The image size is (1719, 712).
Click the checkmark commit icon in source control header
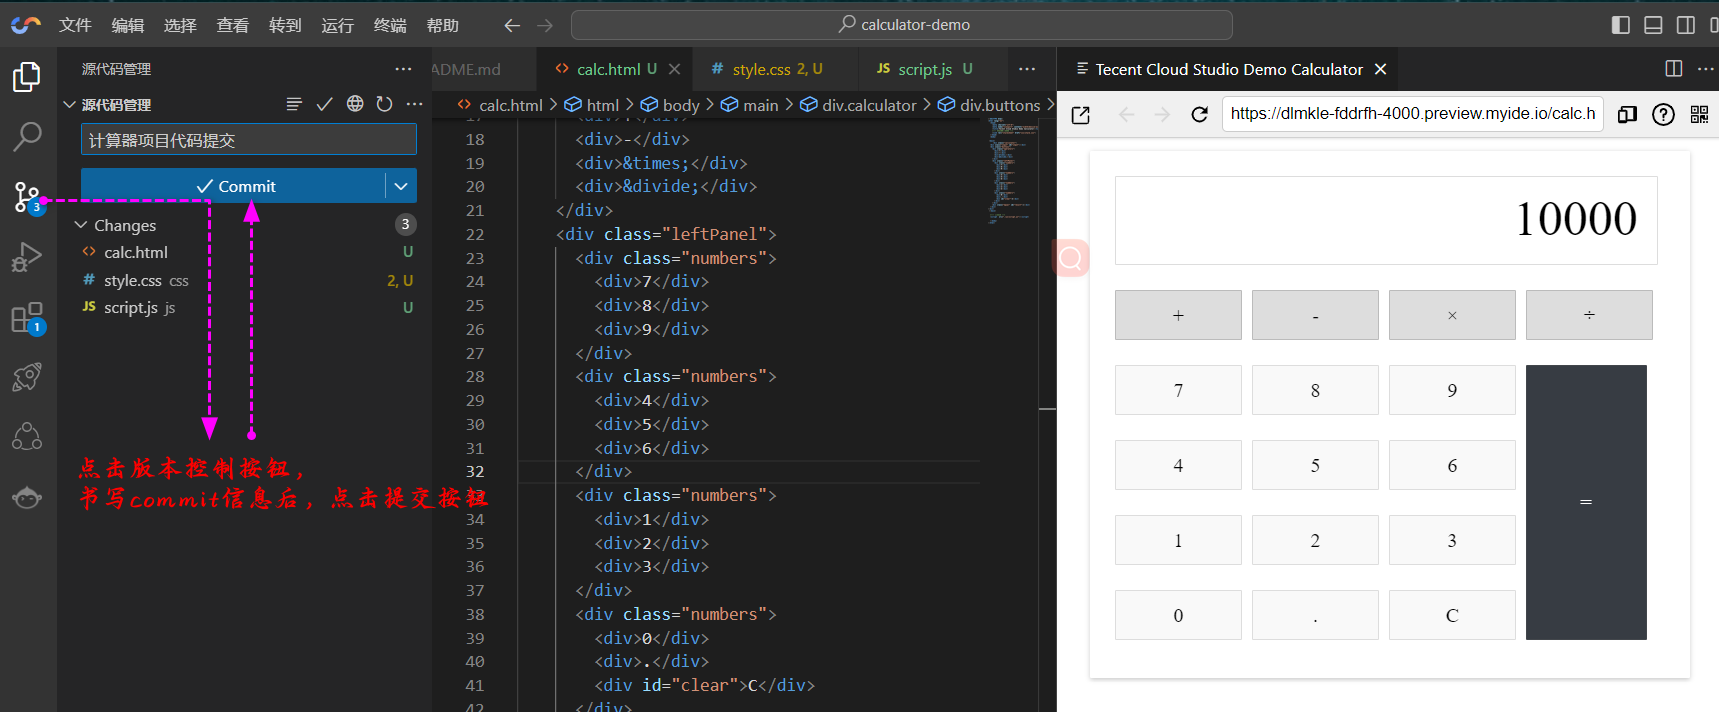coord(324,104)
